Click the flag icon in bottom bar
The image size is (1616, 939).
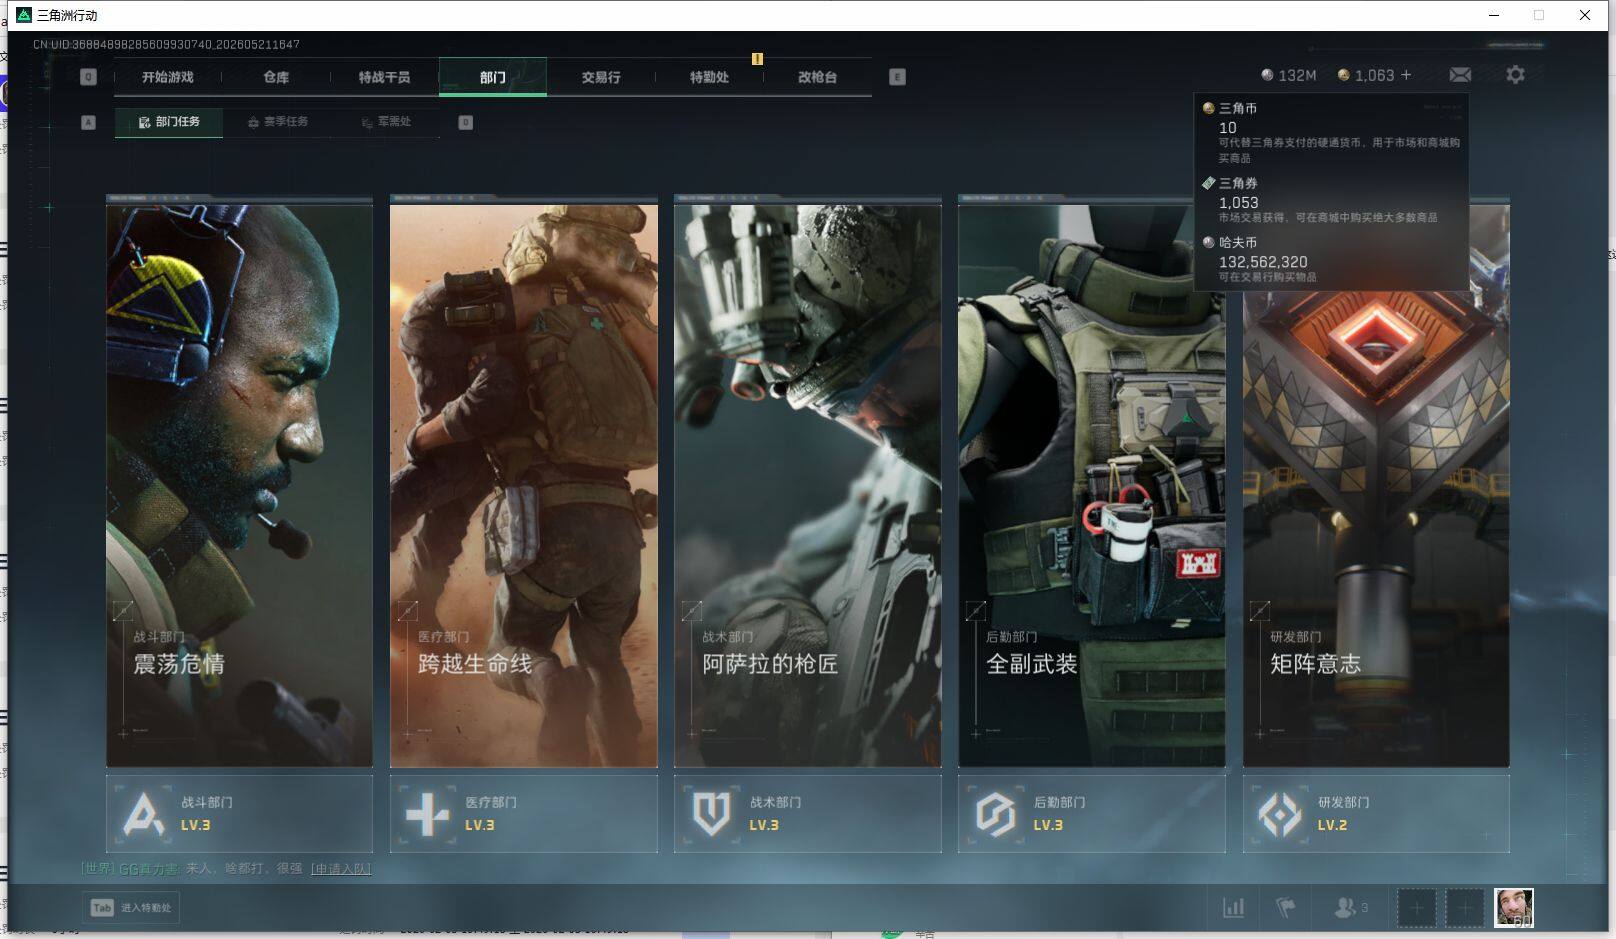coord(1286,908)
